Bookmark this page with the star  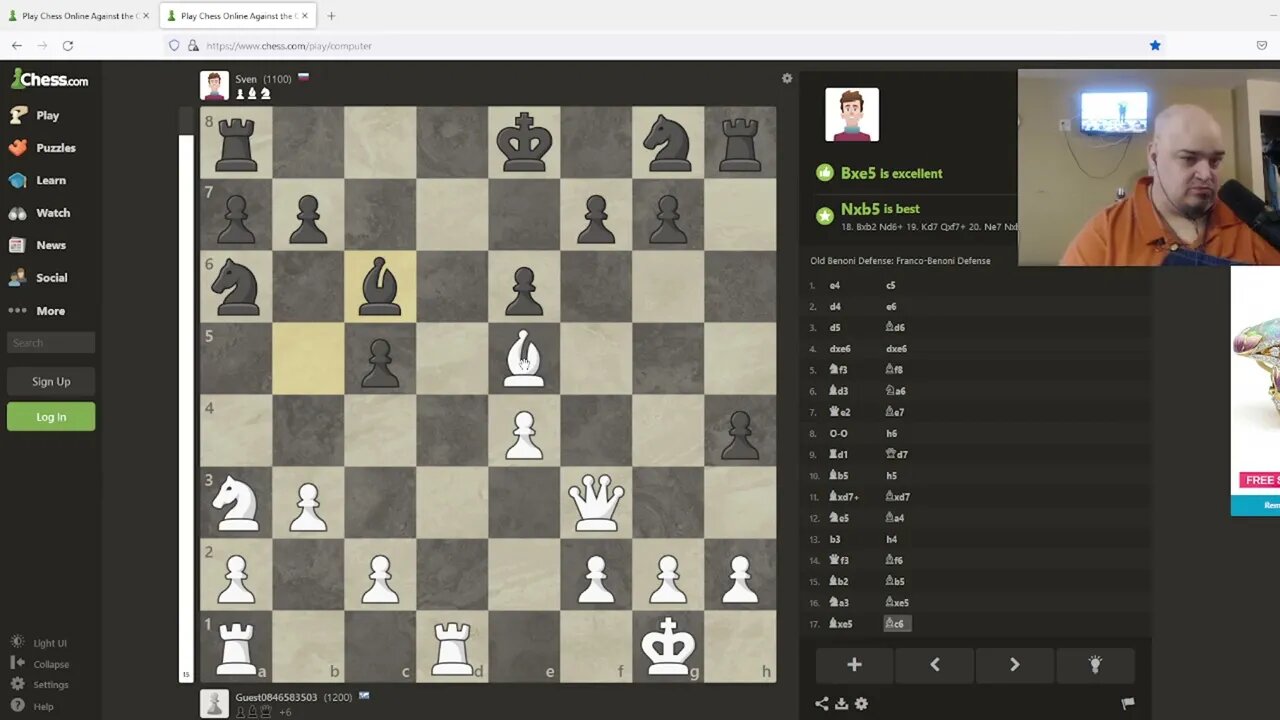1155,45
